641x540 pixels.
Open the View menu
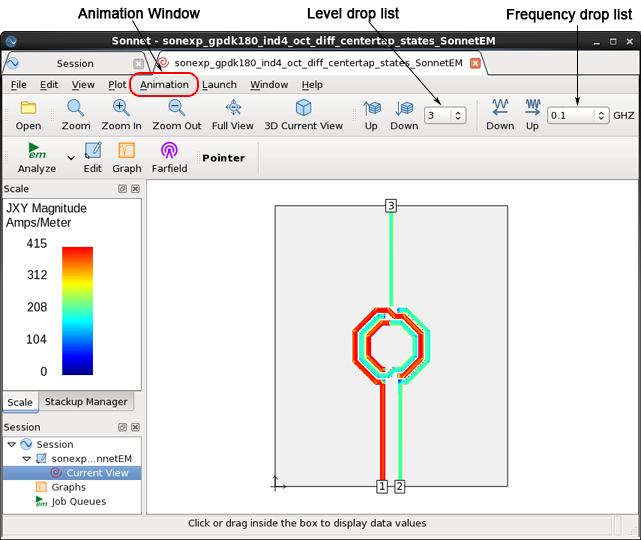pyautogui.click(x=83, y=85)
